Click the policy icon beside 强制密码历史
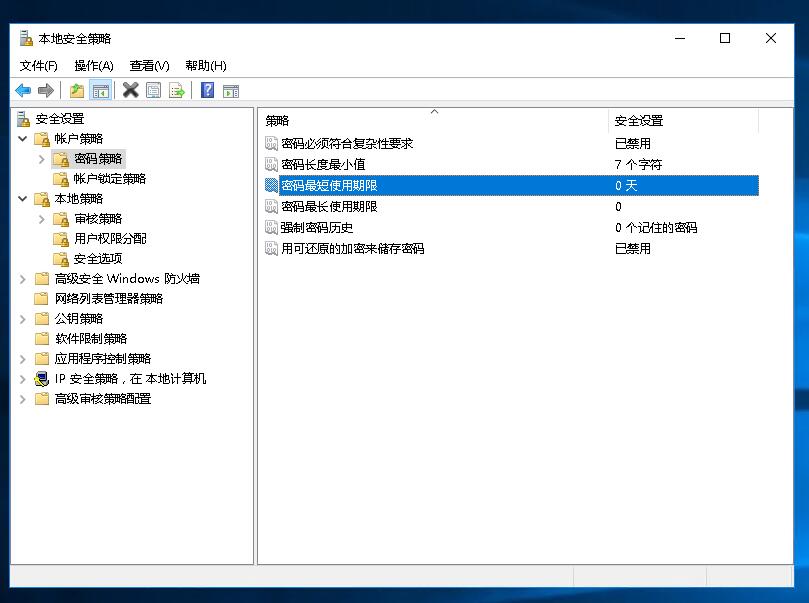This screenshot has height=603, width=809. pos(271,227)
